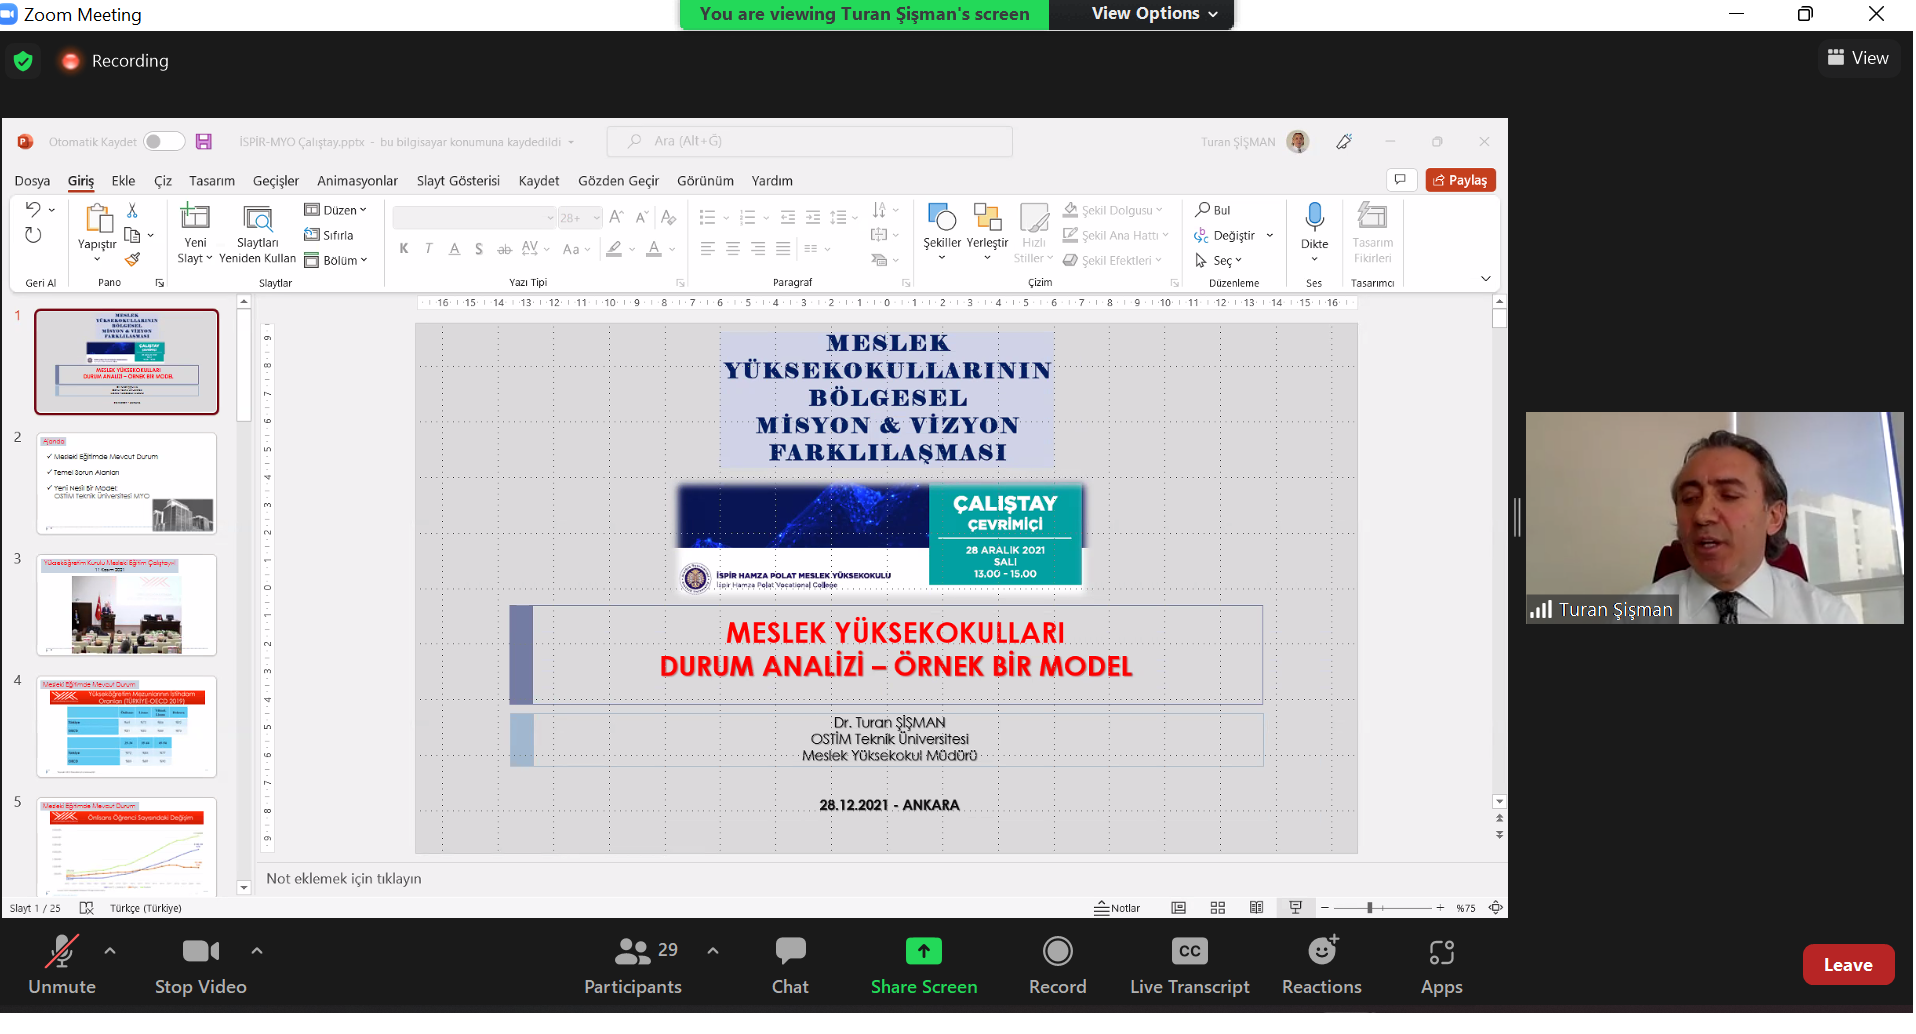The height and width of the screenshot is (1034, 1916).
Task: Adjust the PowerPoint zoom slider
Action: pos(1370,908)
